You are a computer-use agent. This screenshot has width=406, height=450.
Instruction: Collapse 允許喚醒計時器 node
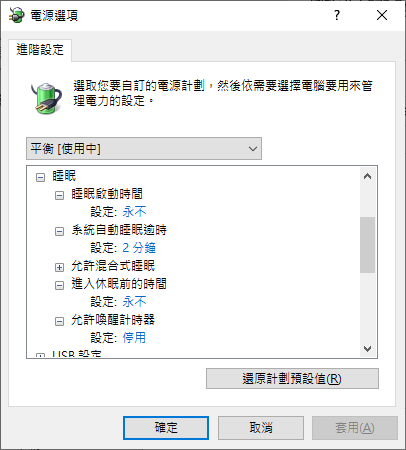coord(59,321)
